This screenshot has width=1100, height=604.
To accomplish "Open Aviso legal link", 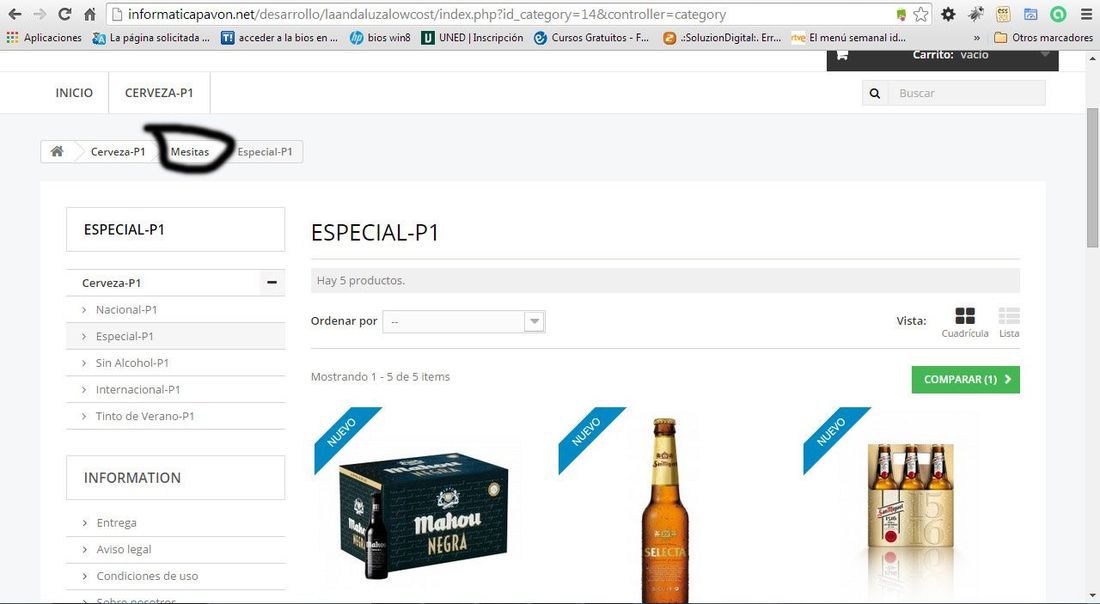I will click(123, 549).
